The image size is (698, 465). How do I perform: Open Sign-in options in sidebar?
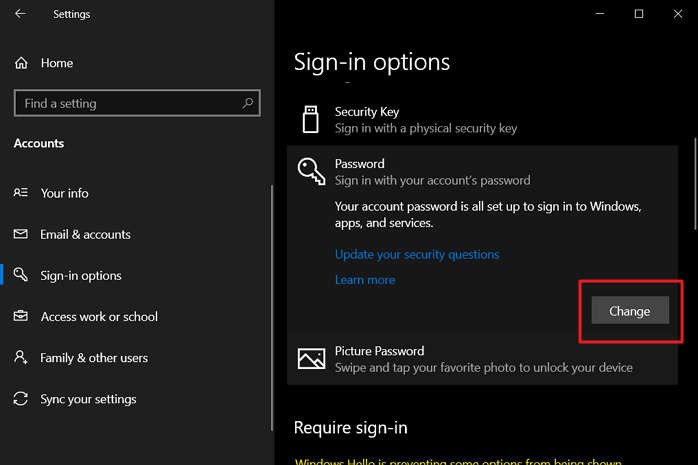(x=81, y=275)
